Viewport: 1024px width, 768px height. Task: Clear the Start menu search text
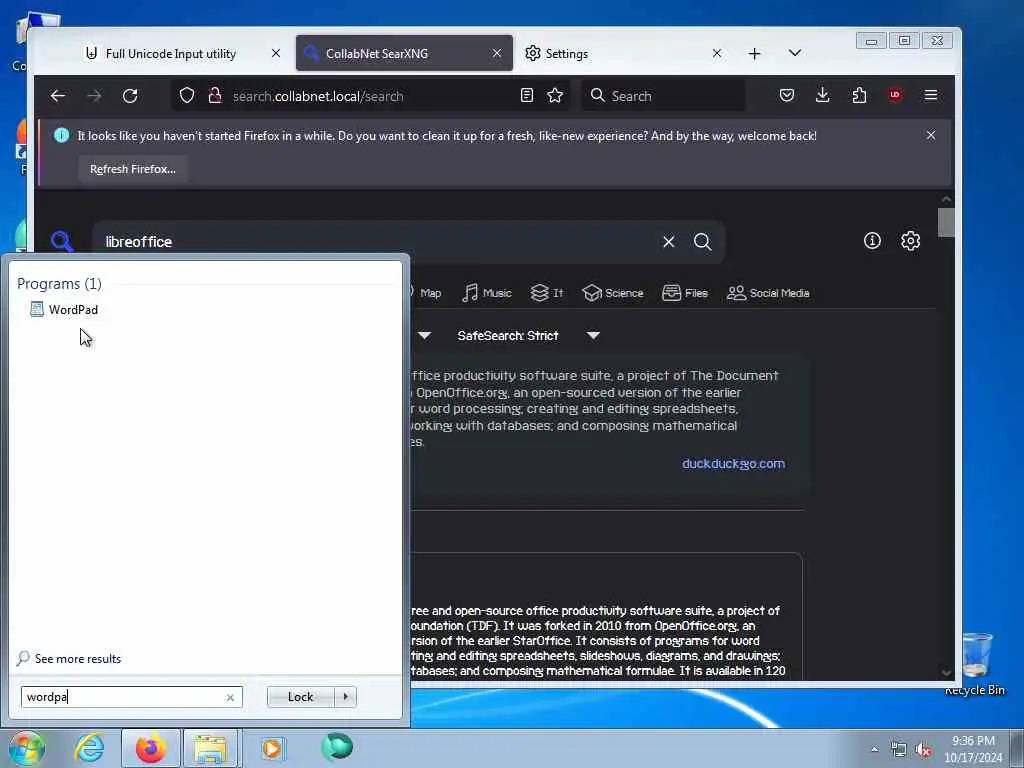click(230, 697)
